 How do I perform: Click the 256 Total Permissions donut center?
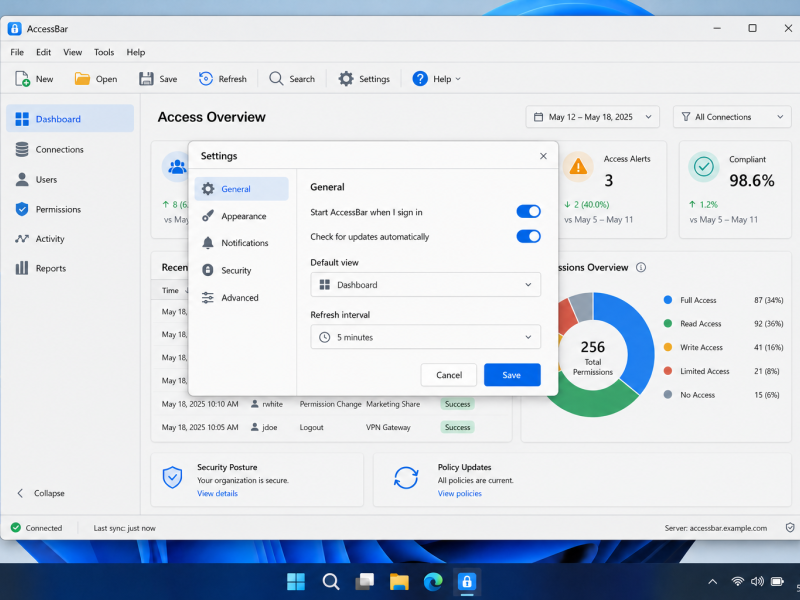593,357
